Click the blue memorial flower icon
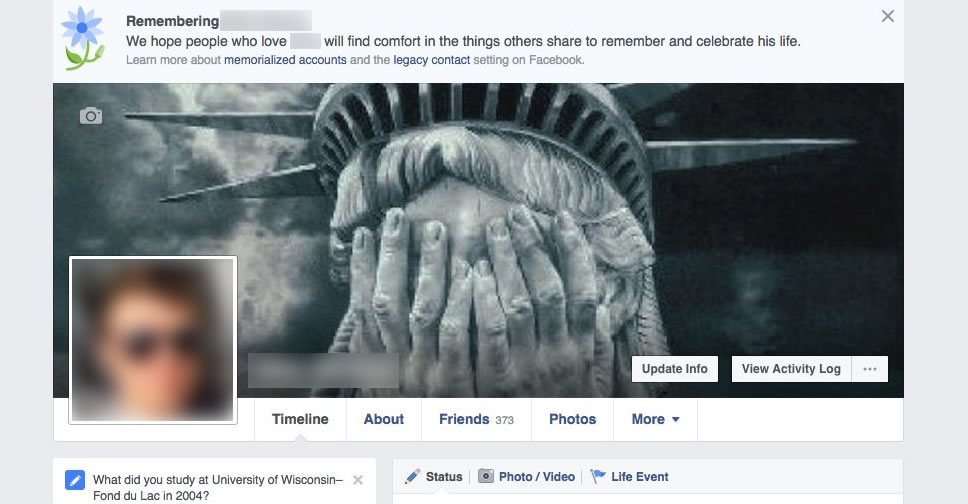The width and height of the screenshot is (968, 504). click(83, 38)
